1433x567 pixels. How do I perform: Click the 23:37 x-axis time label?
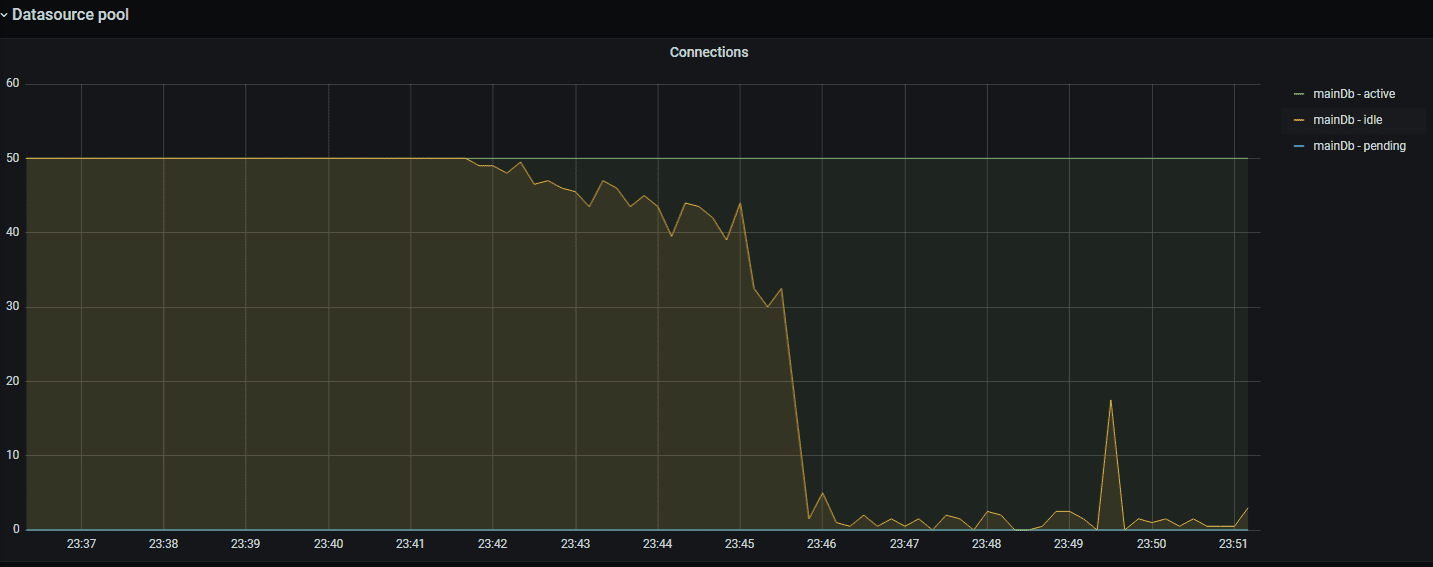click(81, 544)
